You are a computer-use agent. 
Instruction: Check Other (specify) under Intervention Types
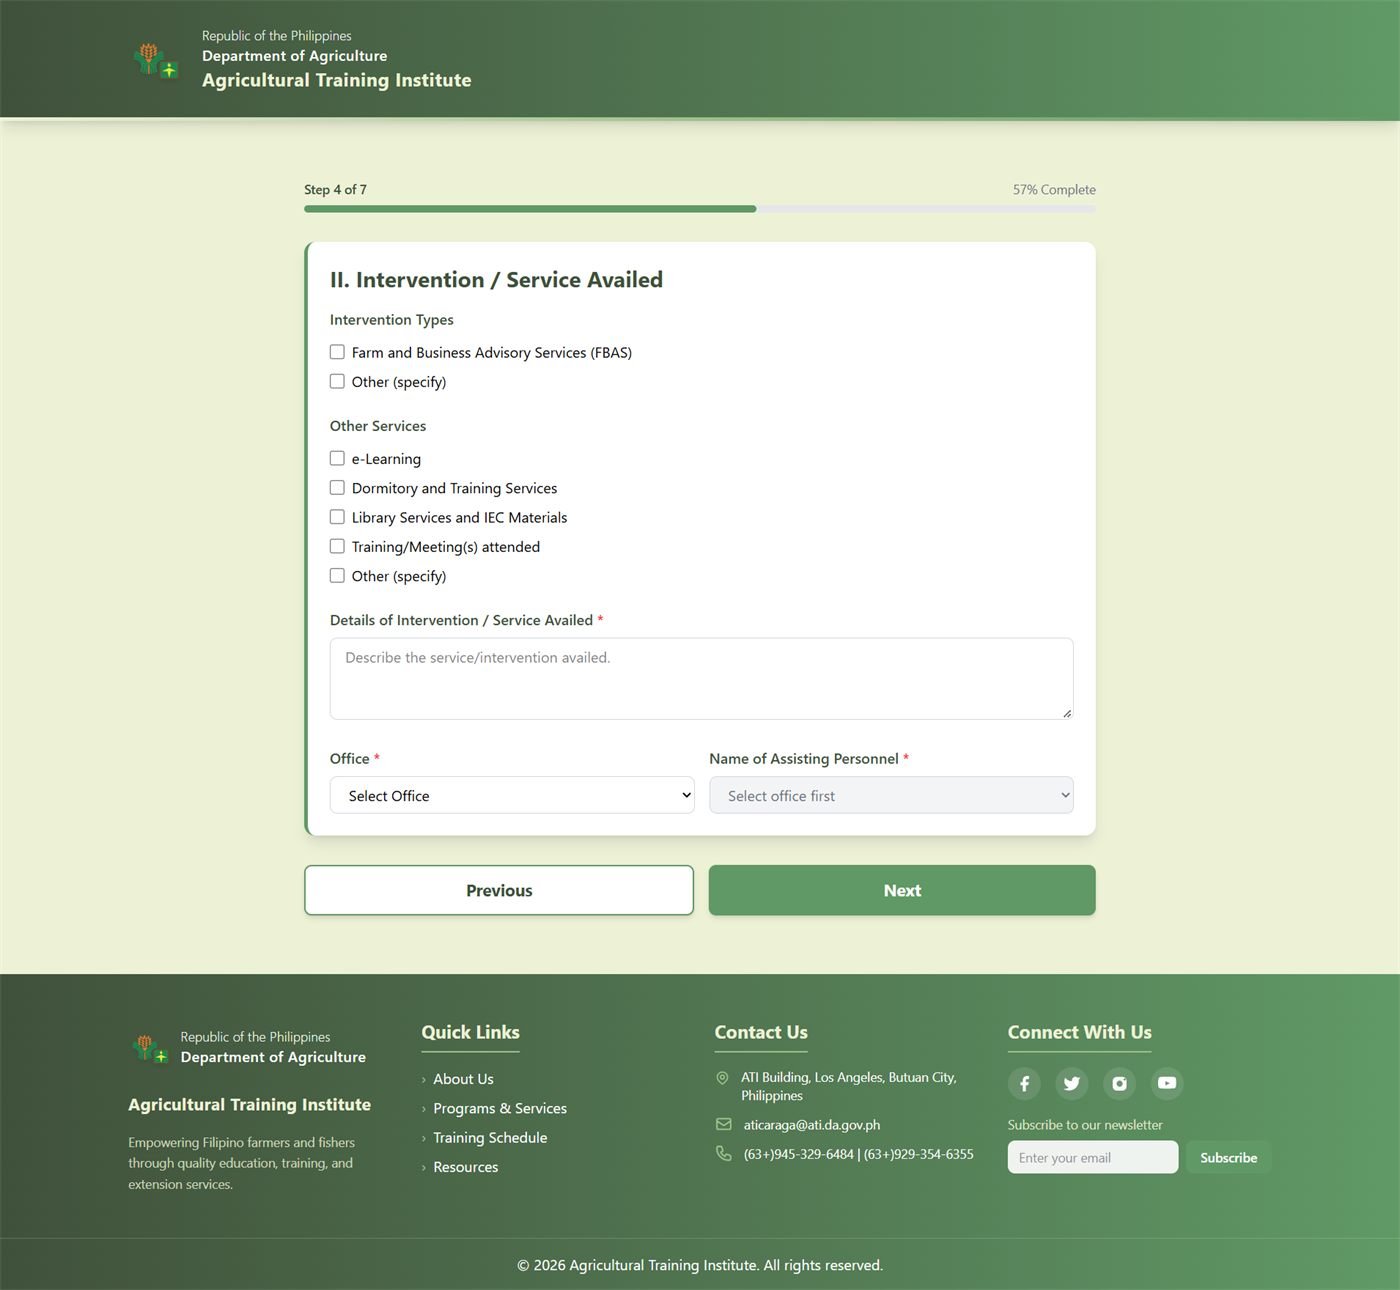[337, 381]
